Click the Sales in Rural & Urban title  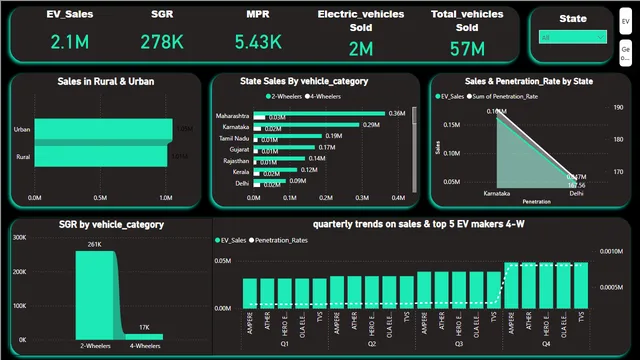[x=106, y=81]
